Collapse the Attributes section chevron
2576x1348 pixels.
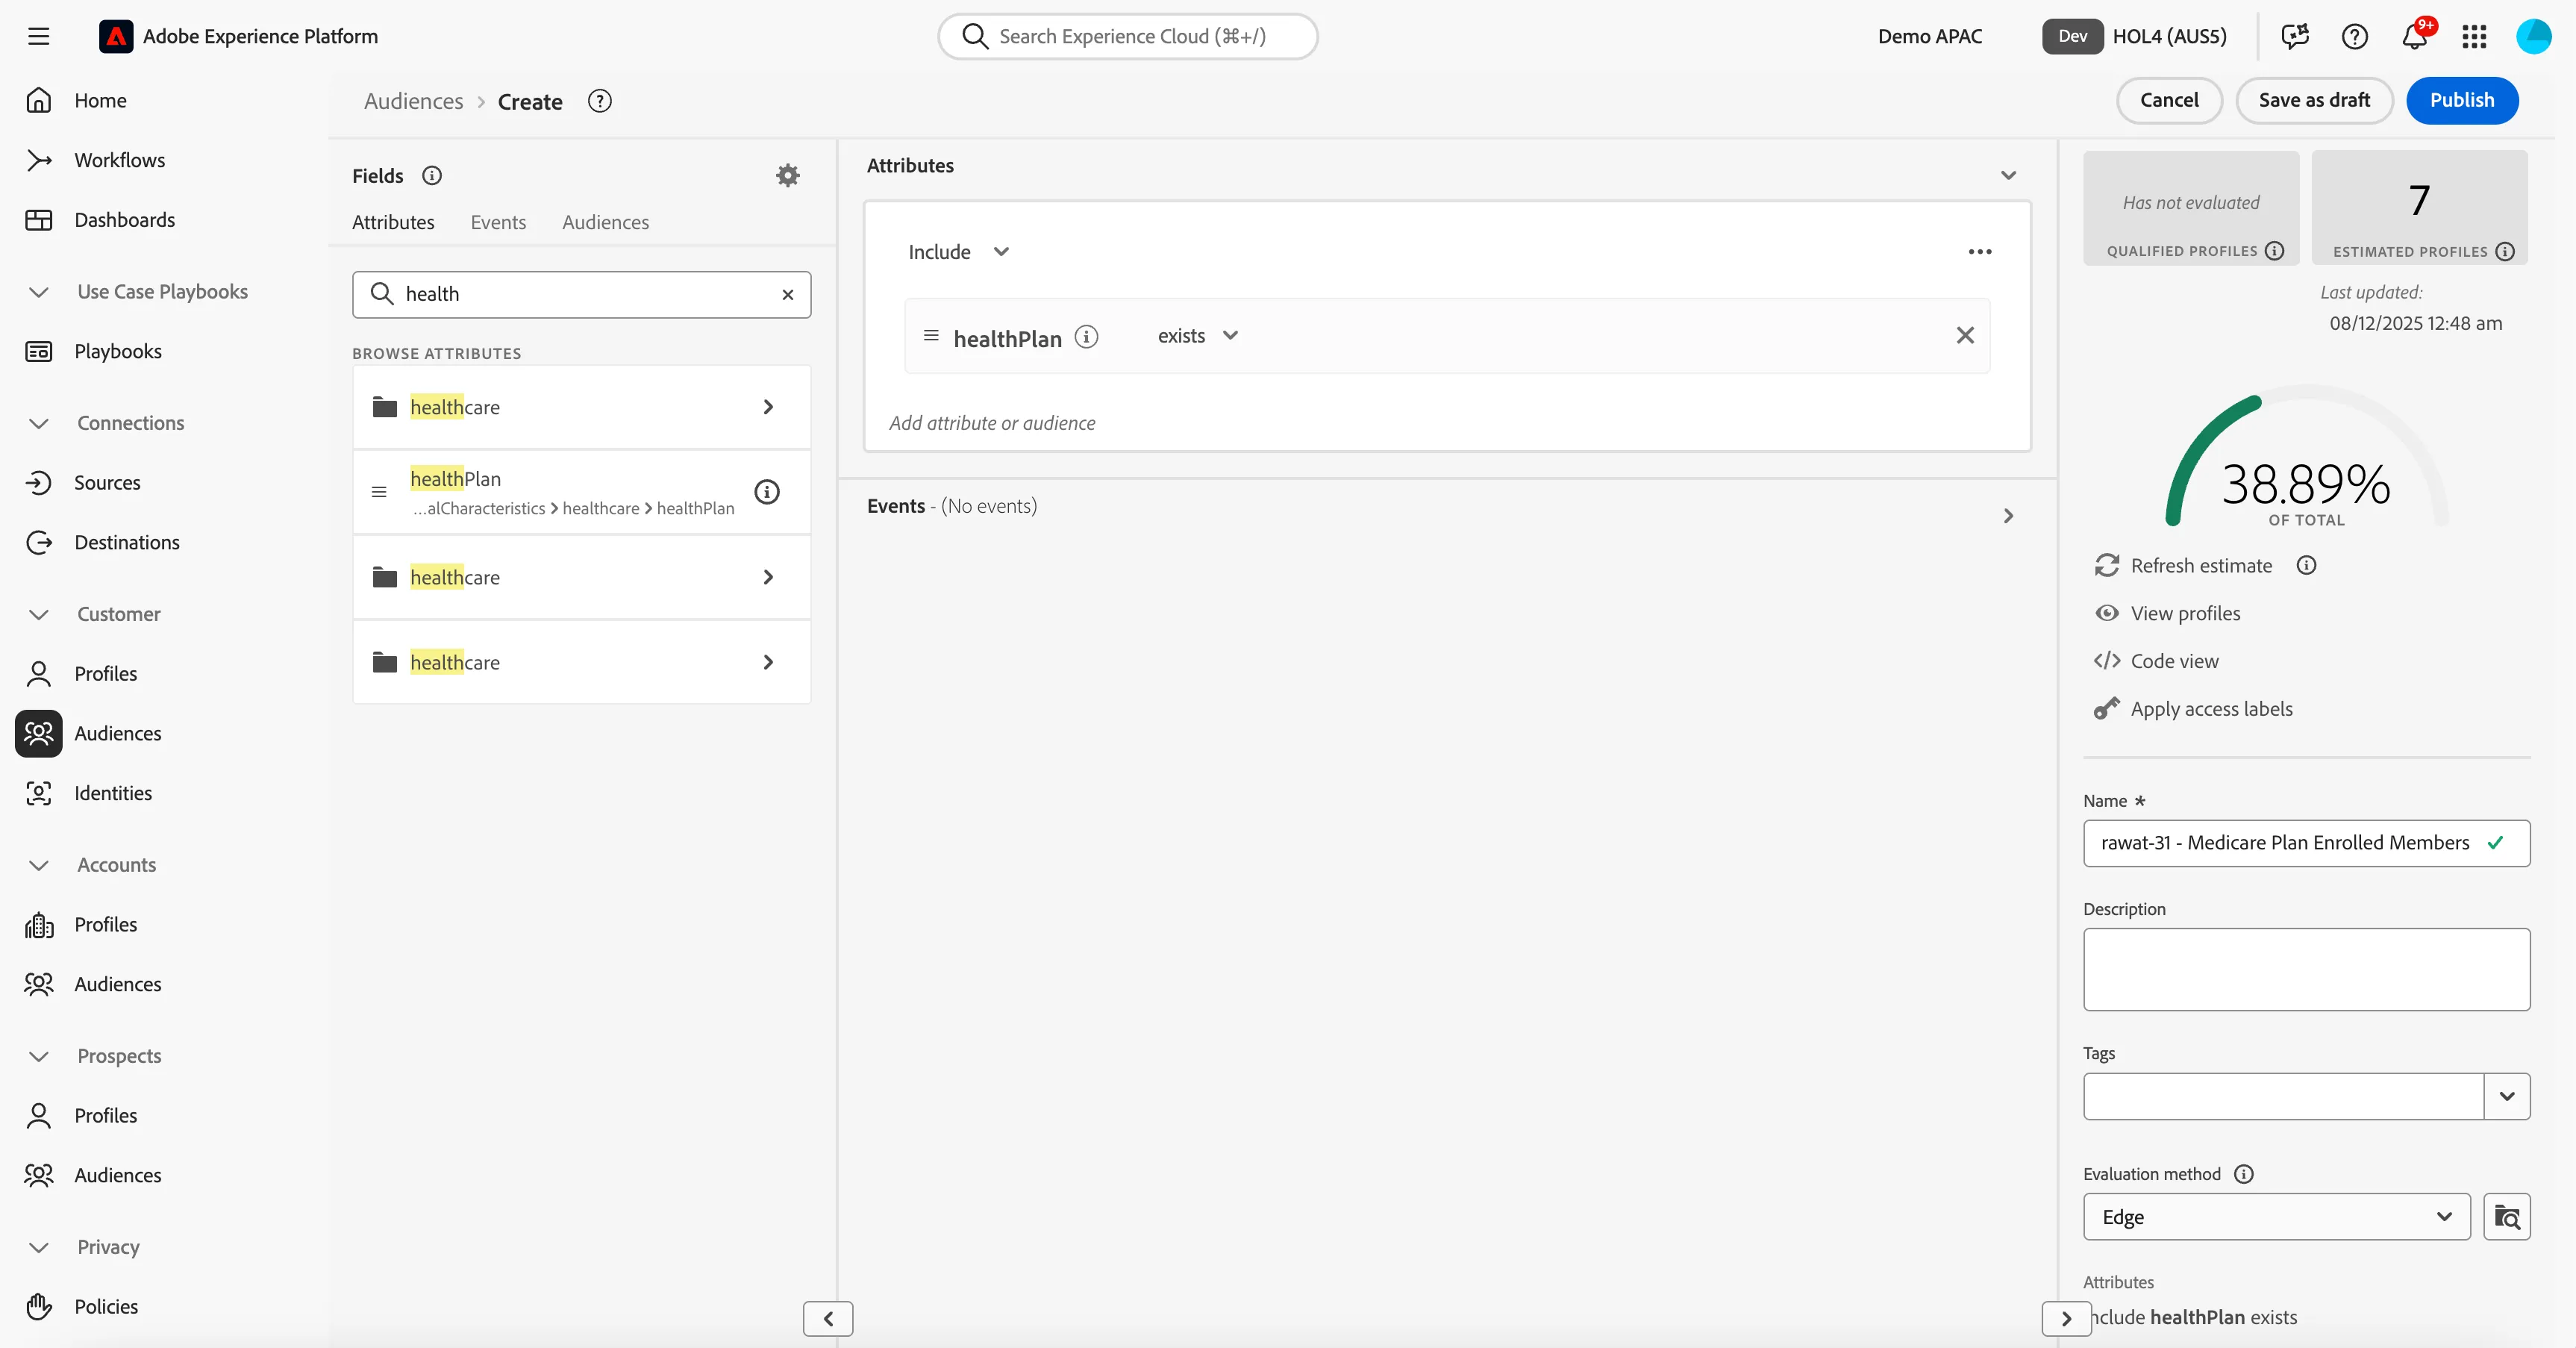point(2008,175)
